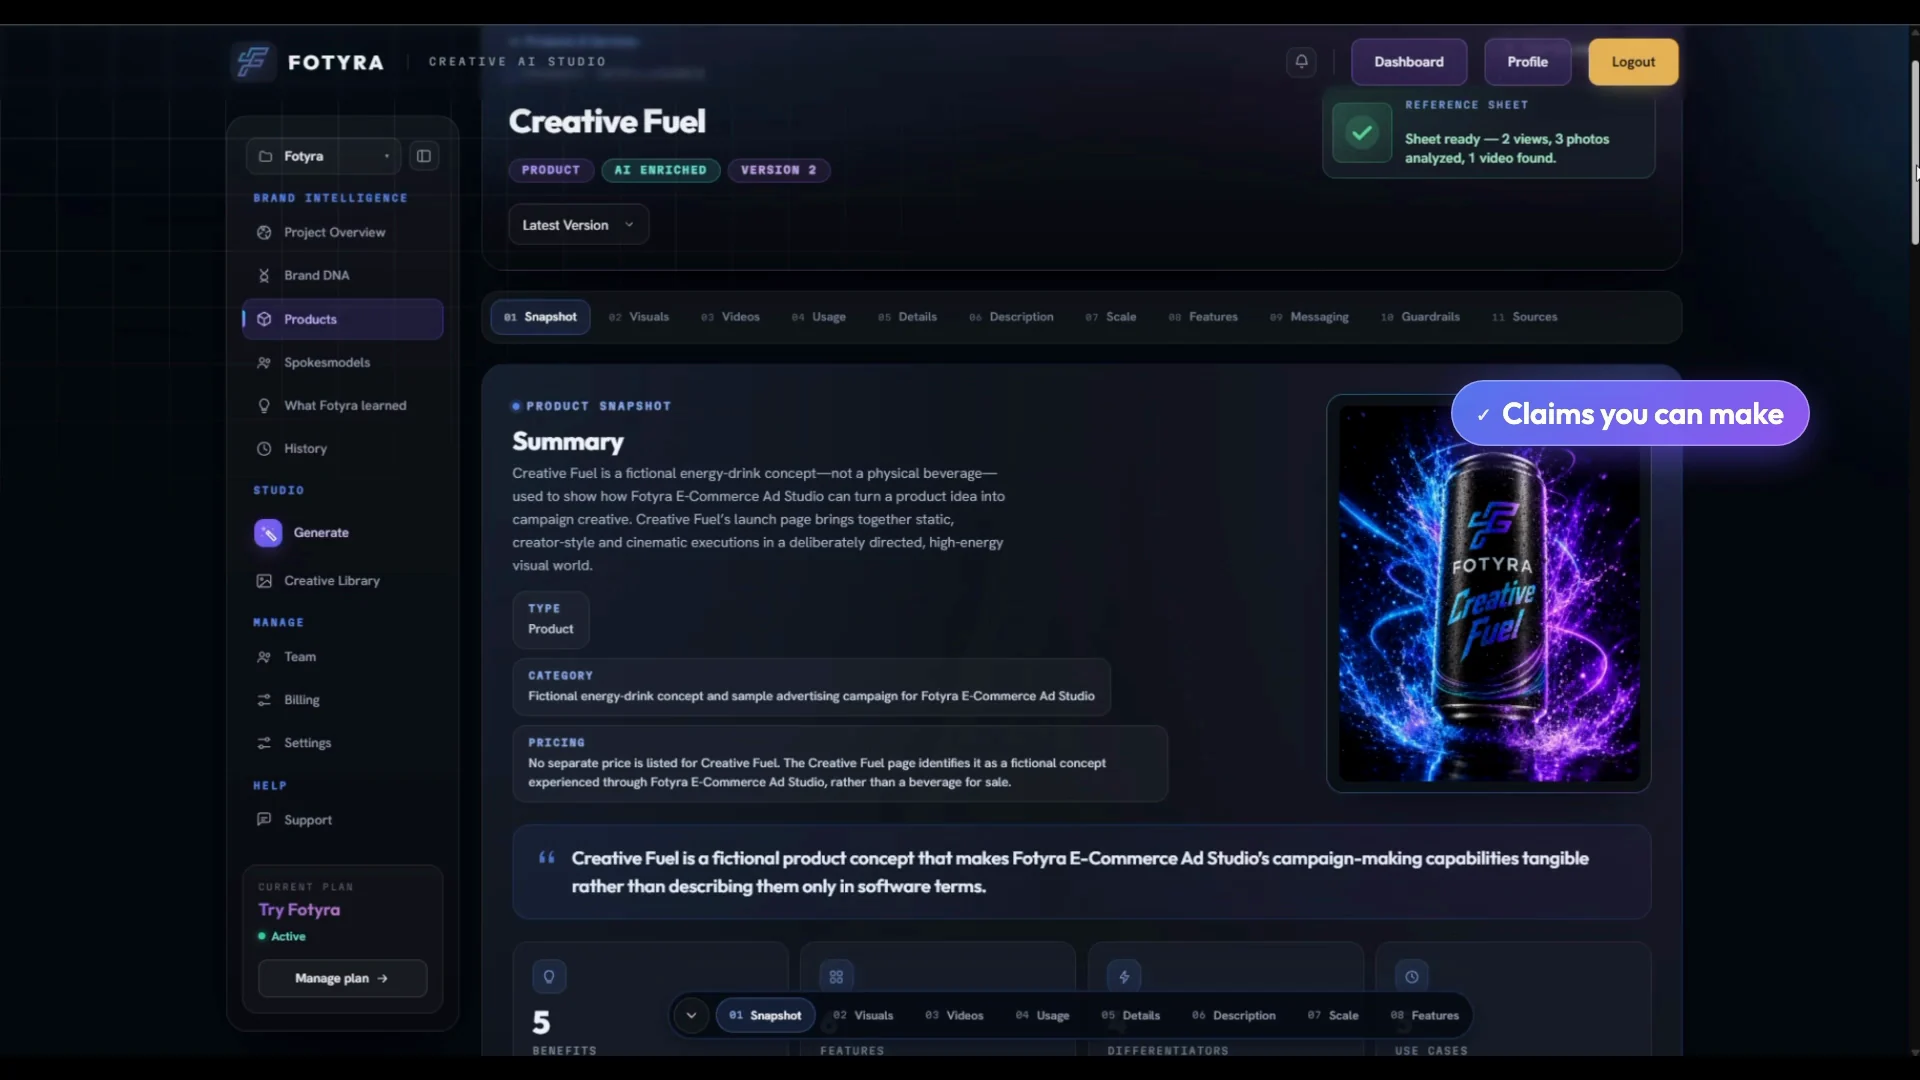Click the Brand DNA icon
Image resolution: width=1920 pixels, height=1080 pixels.
pos(264,275)
